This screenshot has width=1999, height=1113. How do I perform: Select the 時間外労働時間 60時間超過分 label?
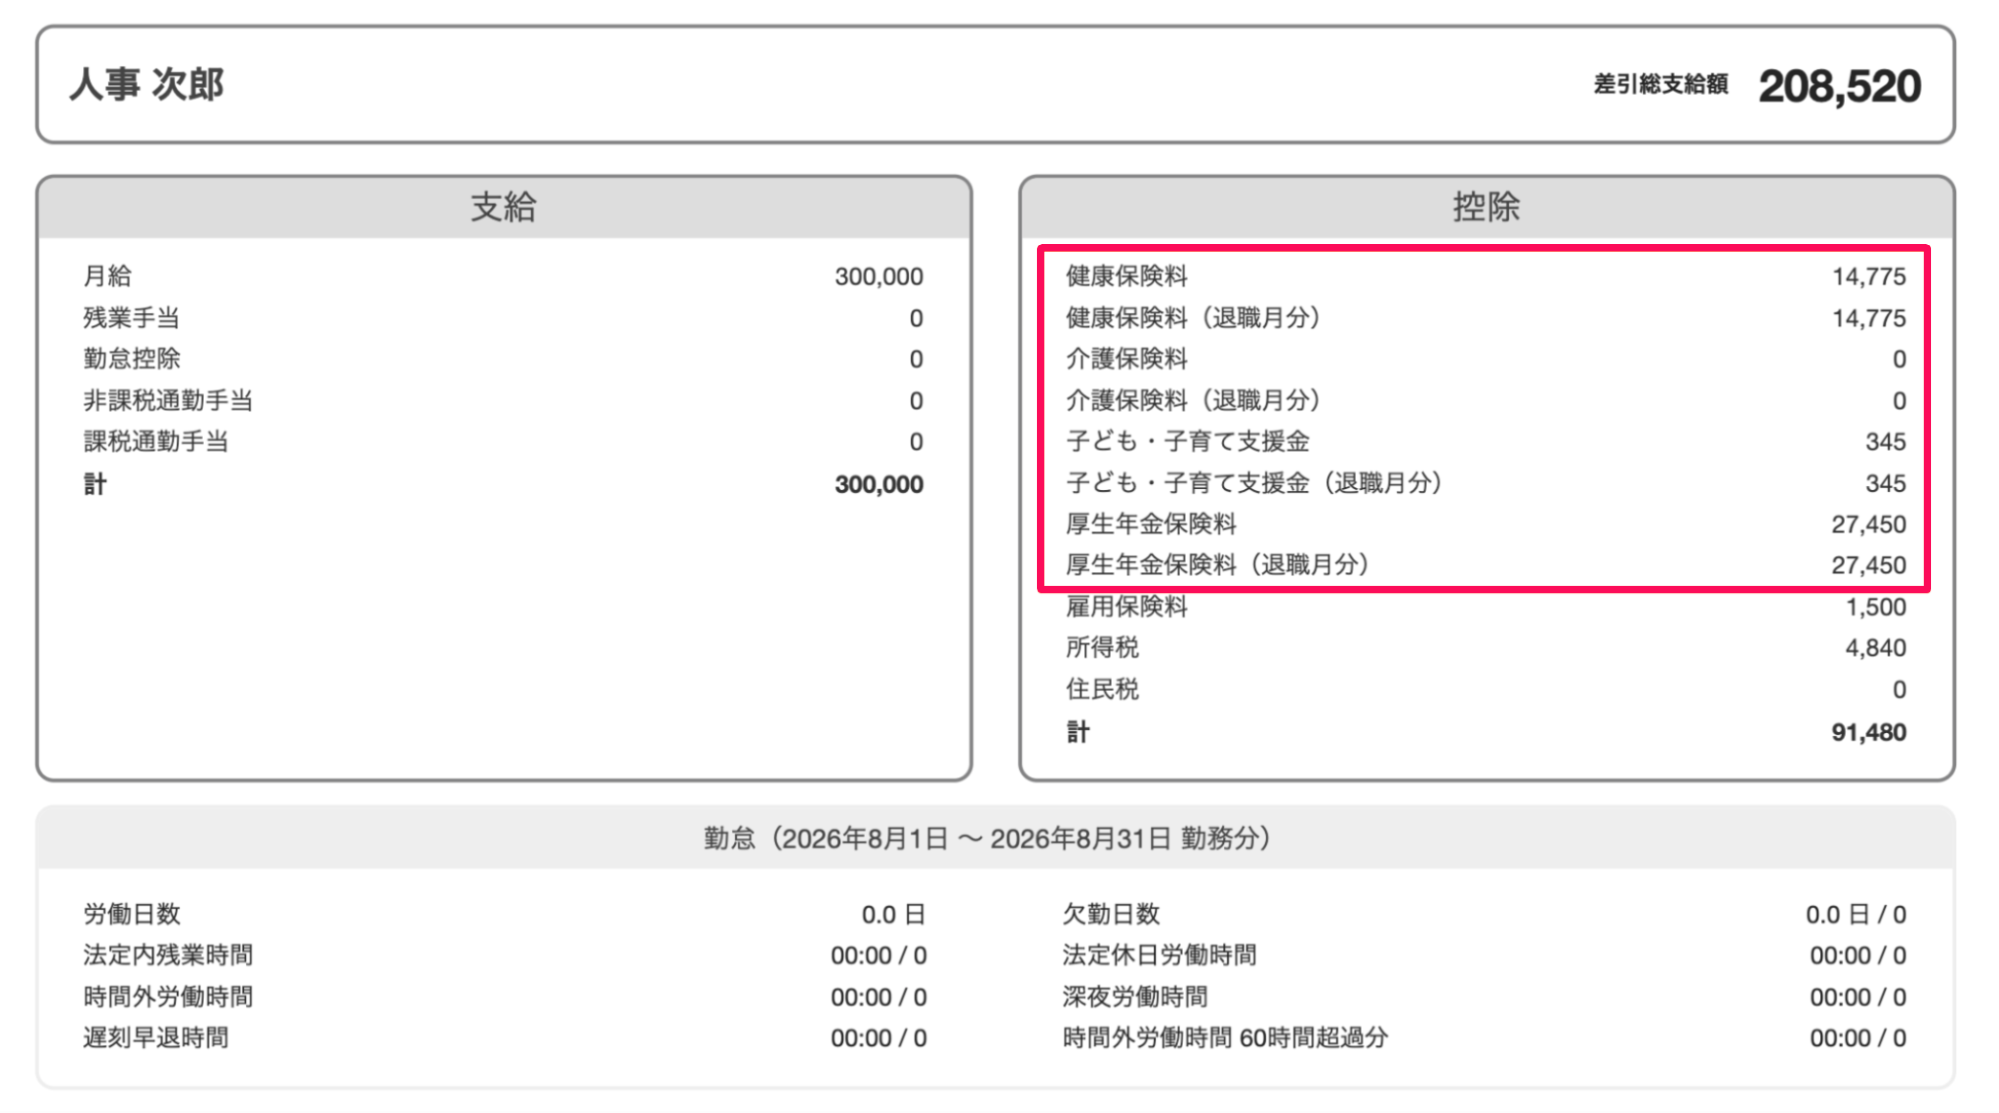click(x=1225, y=1038)
